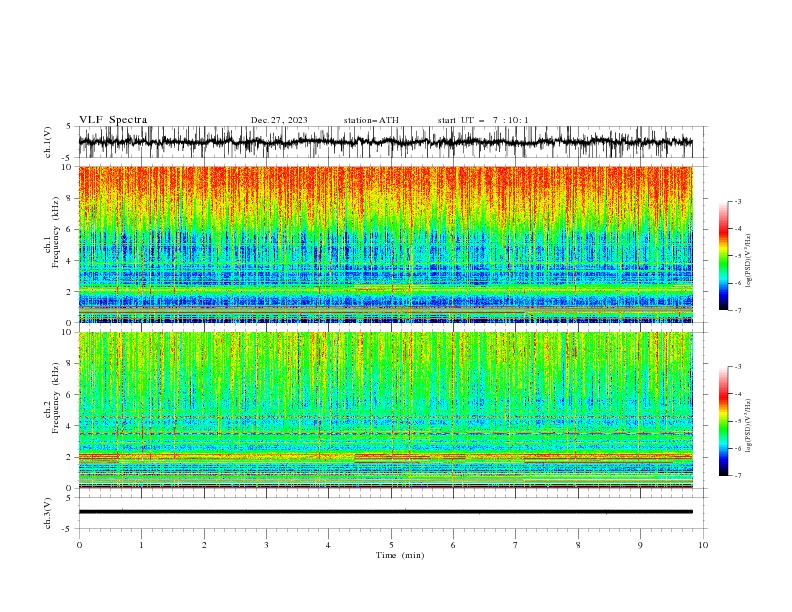This screenshot has height=612, width=792.
Task: Click the "4" tick on the time axis
Action: coord(328,545)
